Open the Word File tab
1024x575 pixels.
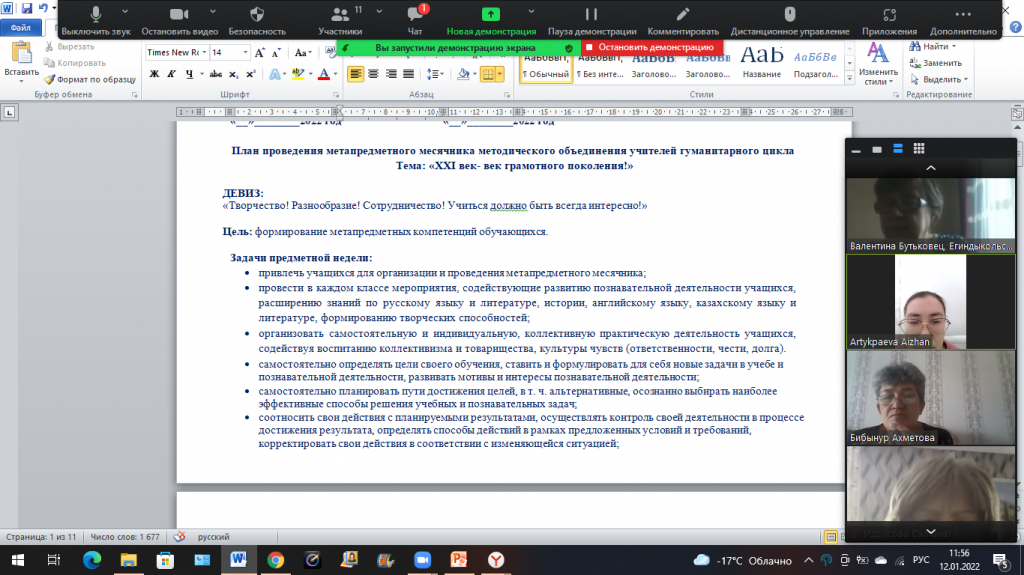(20, 27)
